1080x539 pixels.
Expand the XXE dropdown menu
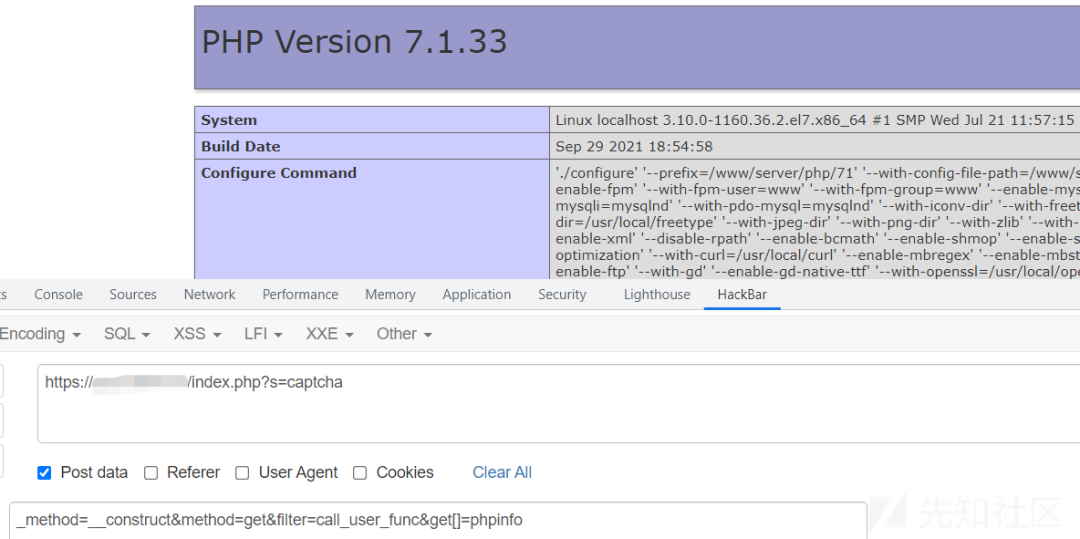(329, 334)
